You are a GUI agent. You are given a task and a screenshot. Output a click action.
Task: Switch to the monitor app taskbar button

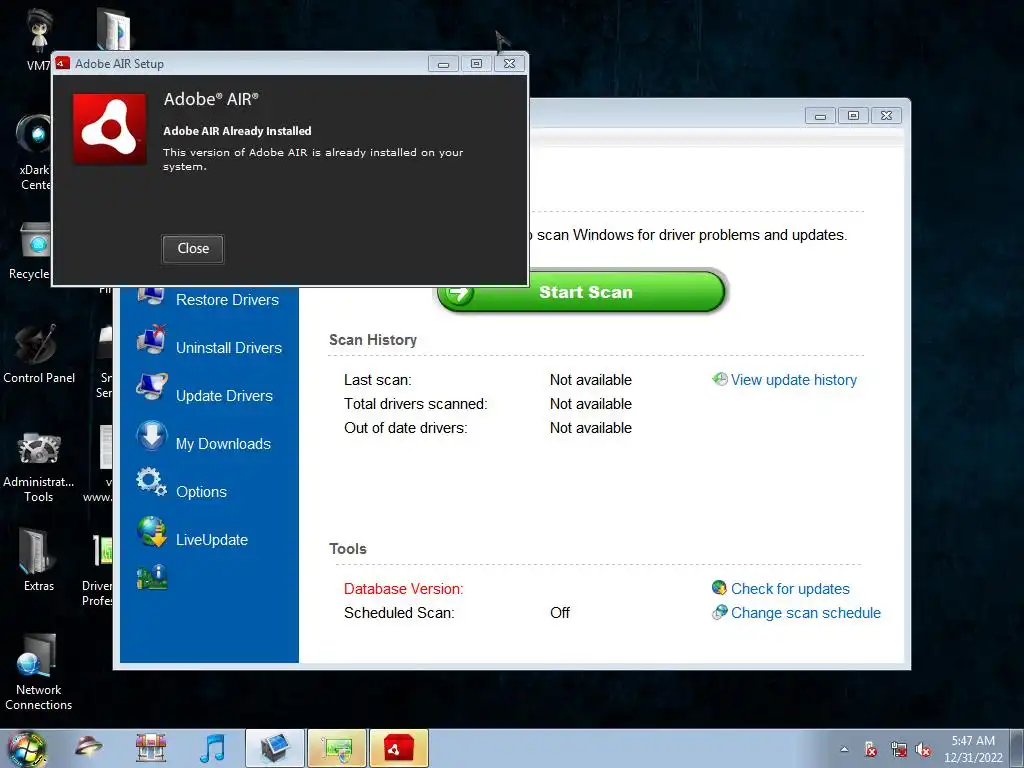point(275,748)
